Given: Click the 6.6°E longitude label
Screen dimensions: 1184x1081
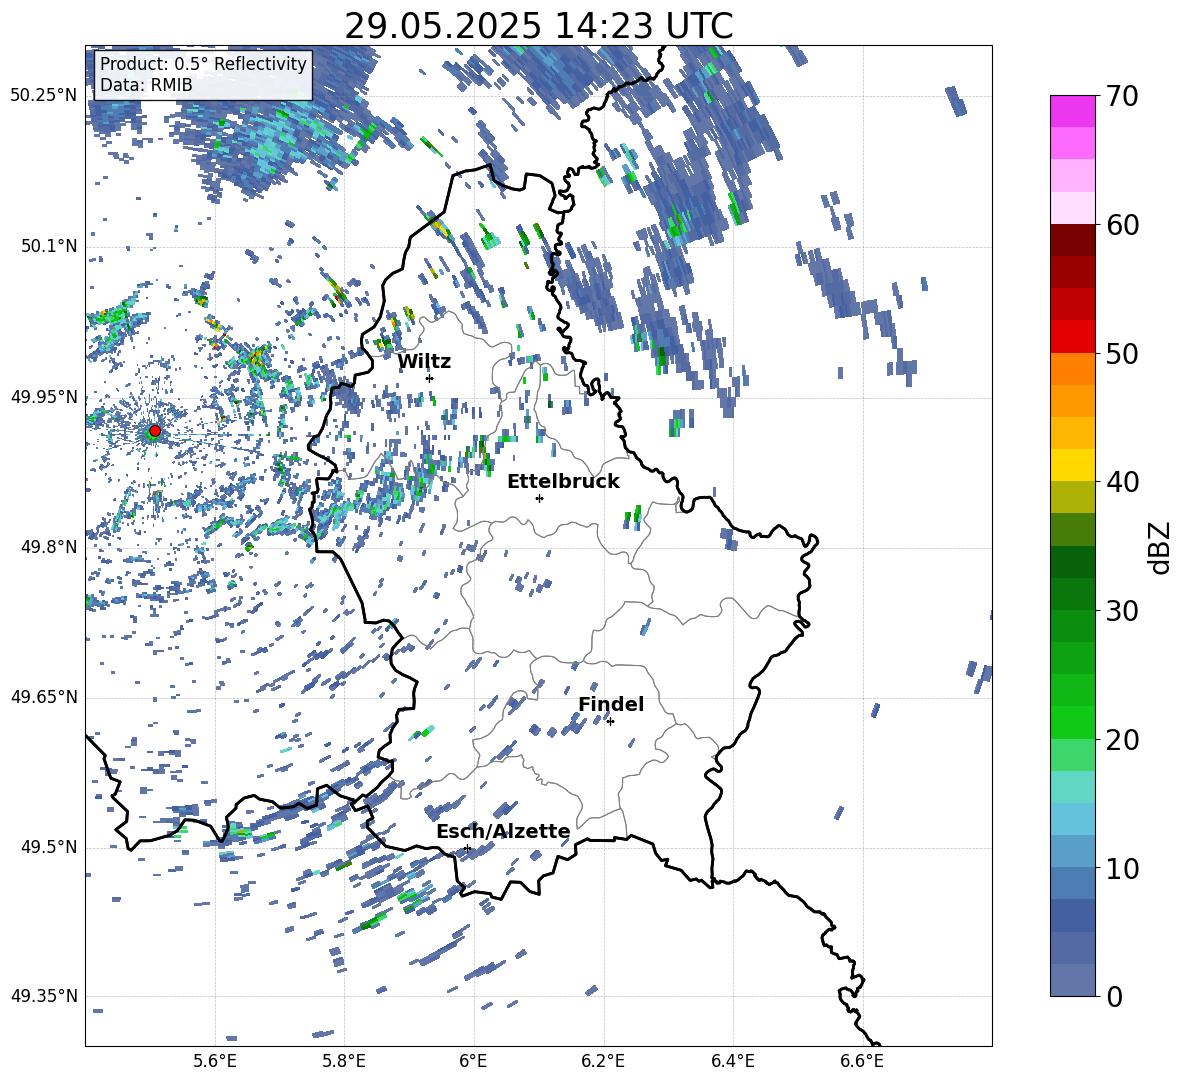Looking at the screenshot, I should 862,1062.
